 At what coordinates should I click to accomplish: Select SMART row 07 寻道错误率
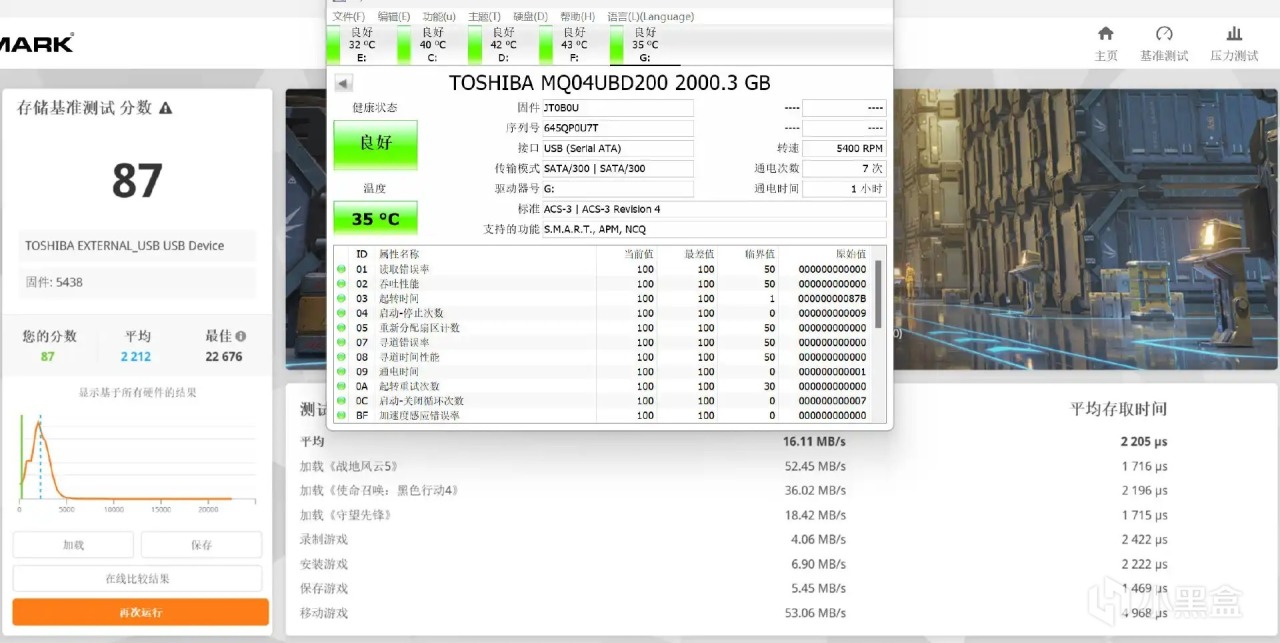click(x=603, y=342)
